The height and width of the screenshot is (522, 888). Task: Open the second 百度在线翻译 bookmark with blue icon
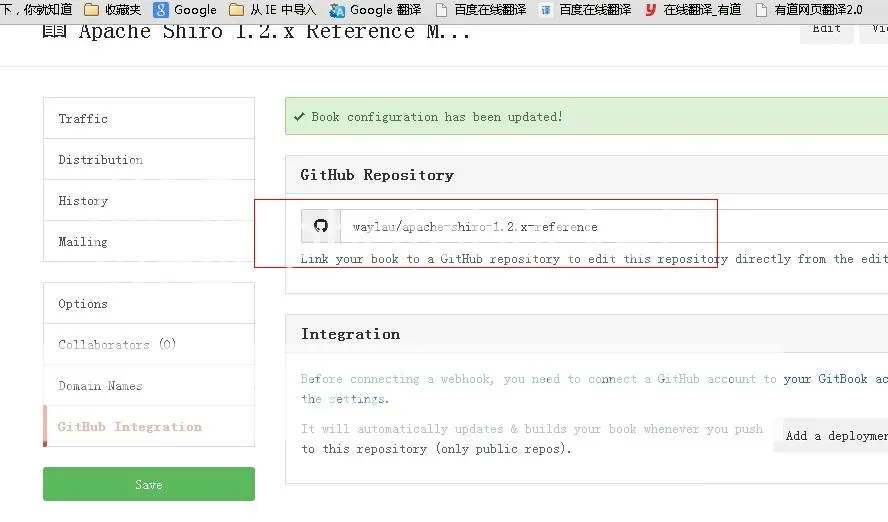click(585, 10)
